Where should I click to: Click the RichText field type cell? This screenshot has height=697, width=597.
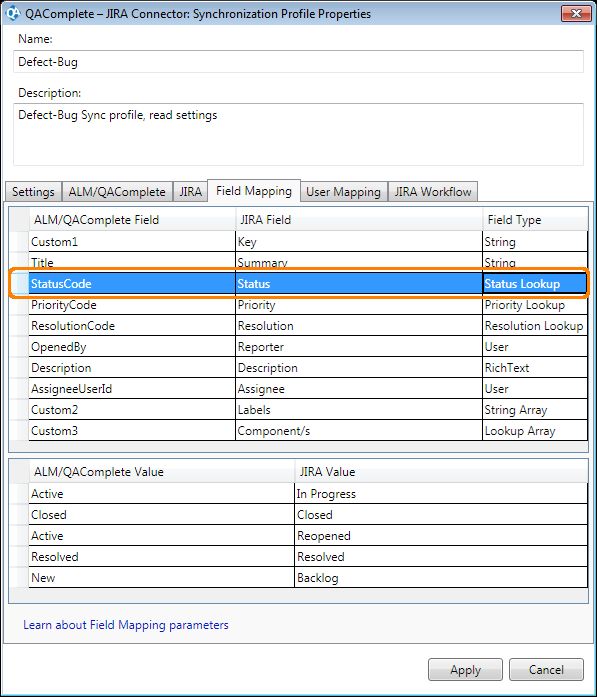coord(535,368)
